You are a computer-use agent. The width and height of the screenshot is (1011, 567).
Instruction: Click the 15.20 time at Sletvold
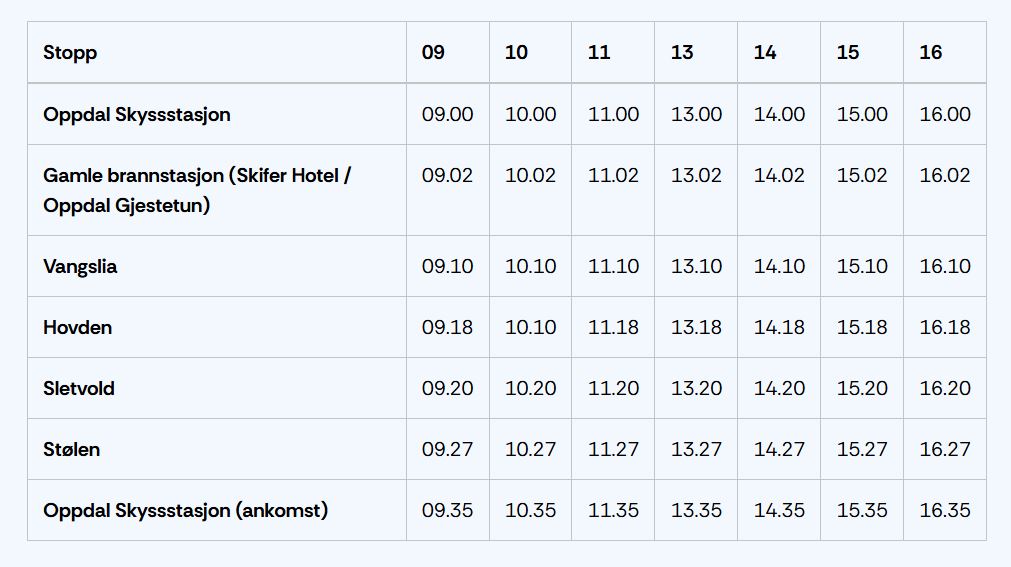(x=862, y=389)
